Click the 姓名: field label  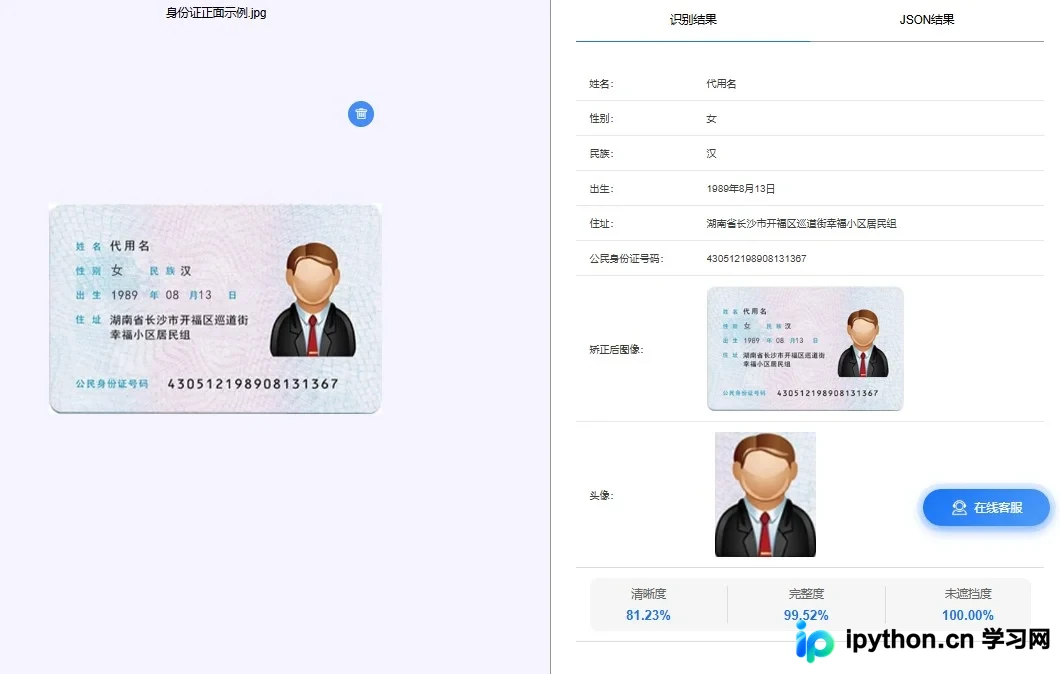(x=601, y=84)
